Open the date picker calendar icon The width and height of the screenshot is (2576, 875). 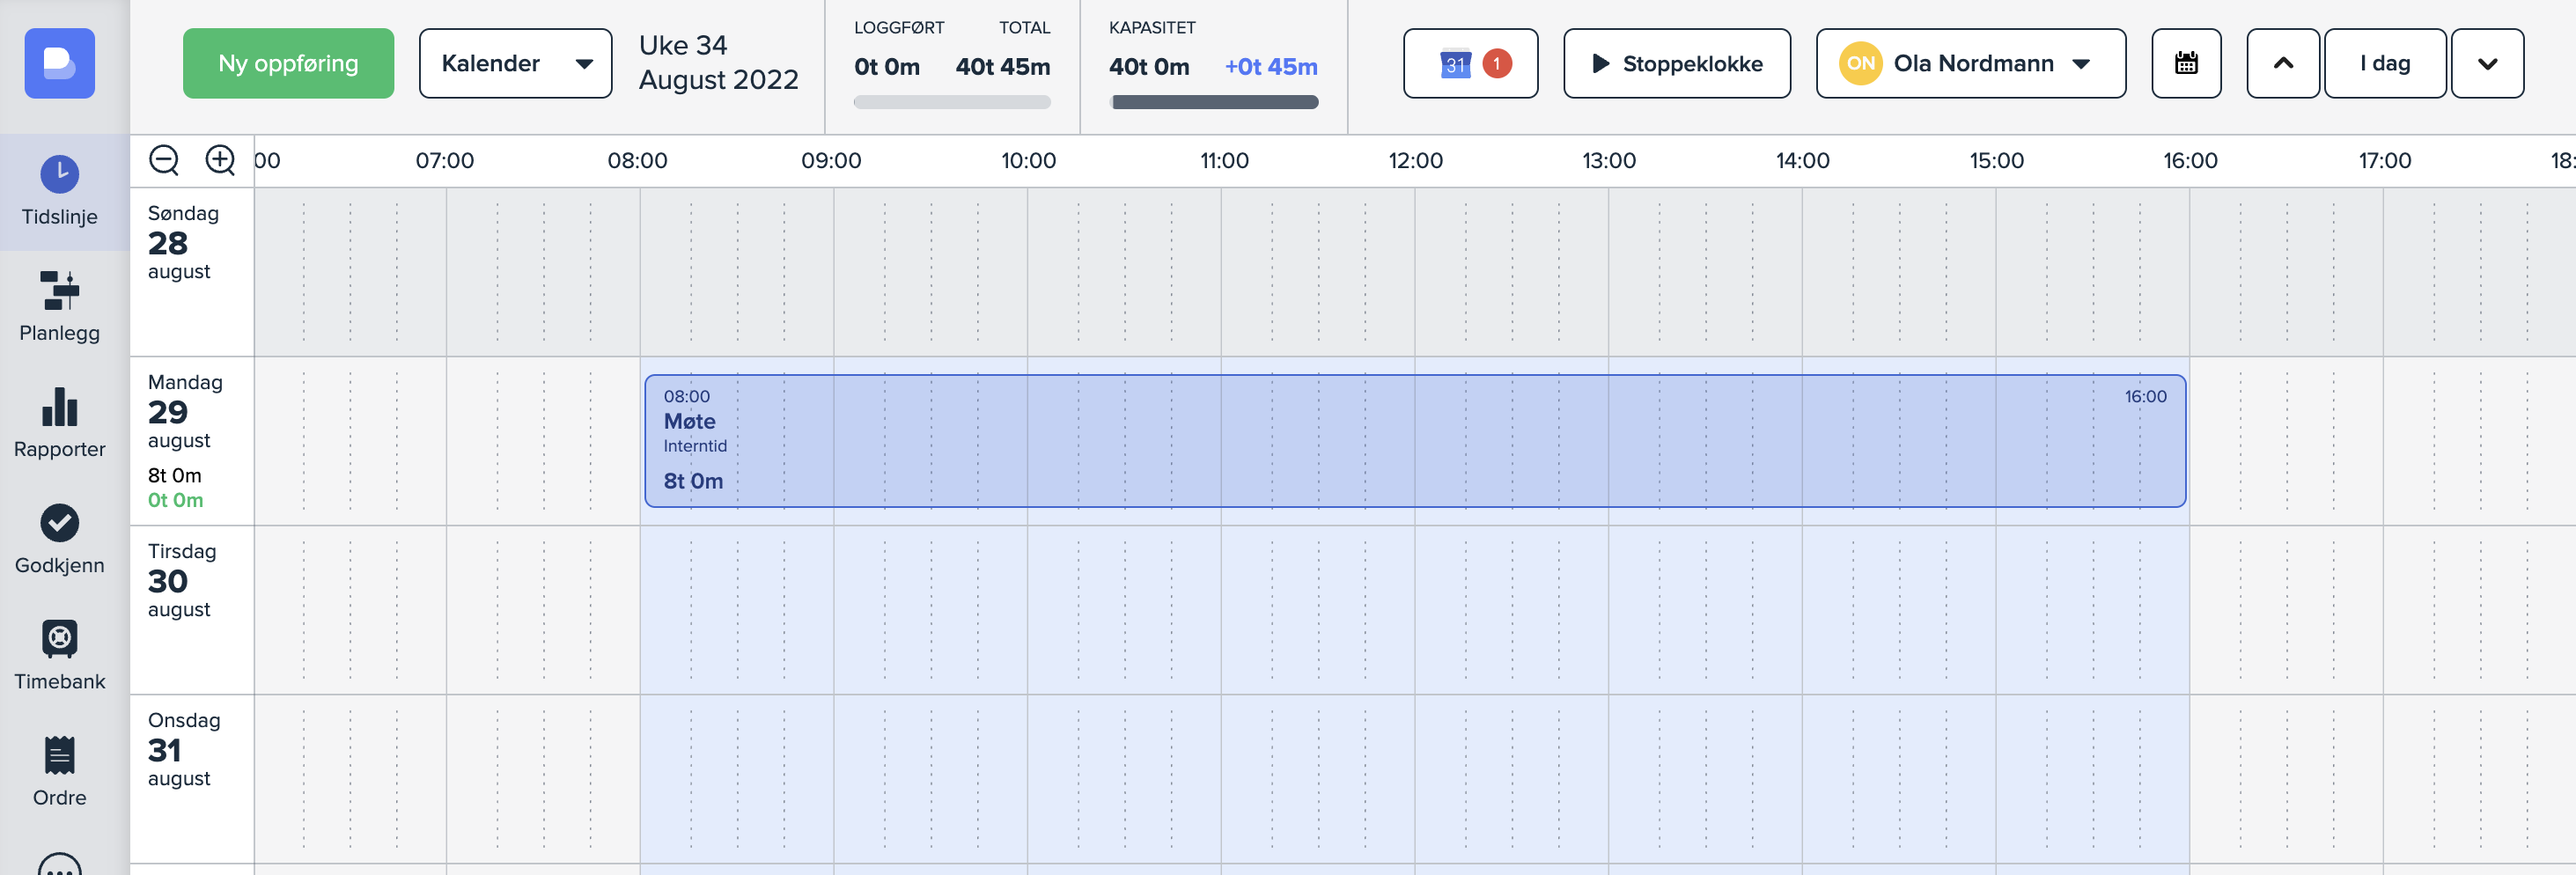[2186, 63]
